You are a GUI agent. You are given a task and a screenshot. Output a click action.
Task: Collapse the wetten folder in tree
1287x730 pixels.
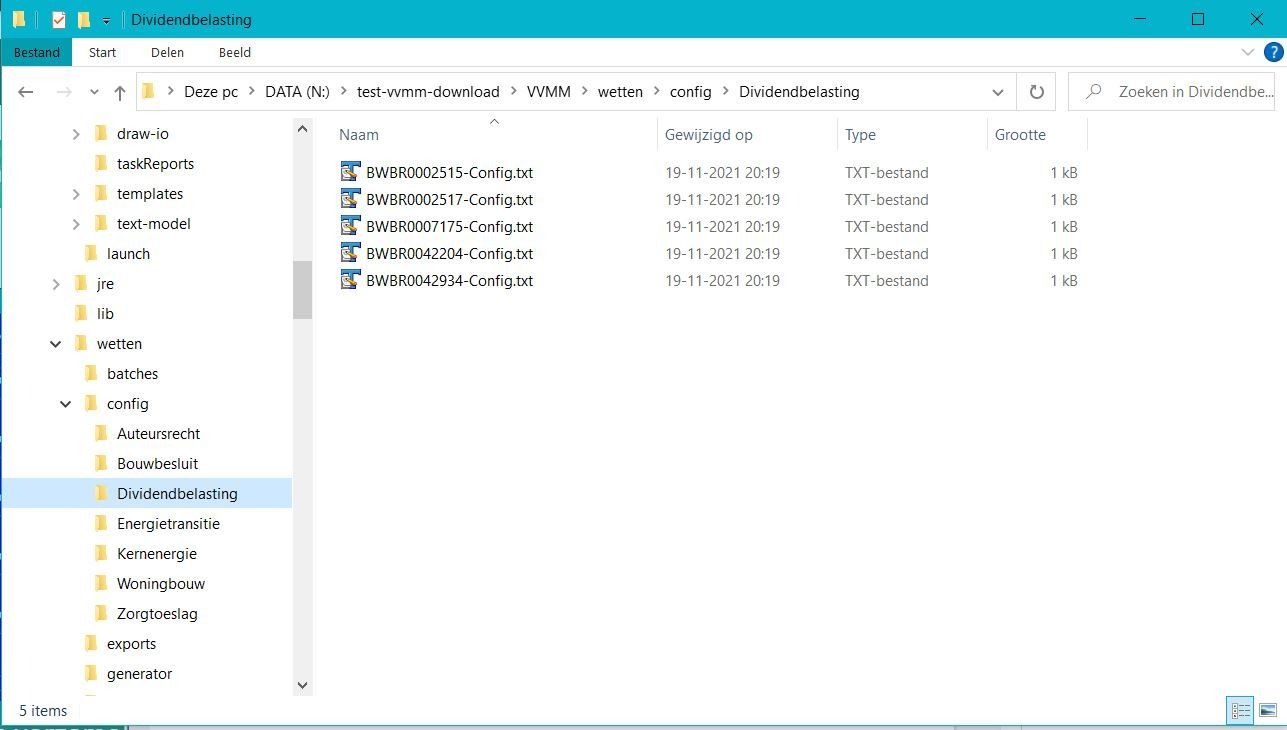point(56,344)
